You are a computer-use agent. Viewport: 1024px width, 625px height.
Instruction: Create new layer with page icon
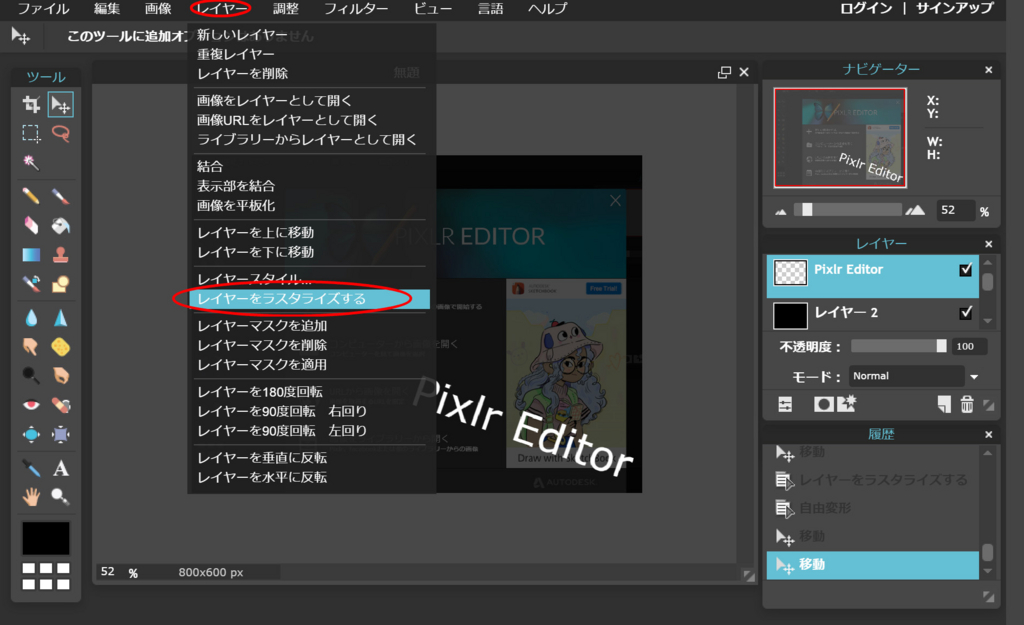[x=944, y=405]
